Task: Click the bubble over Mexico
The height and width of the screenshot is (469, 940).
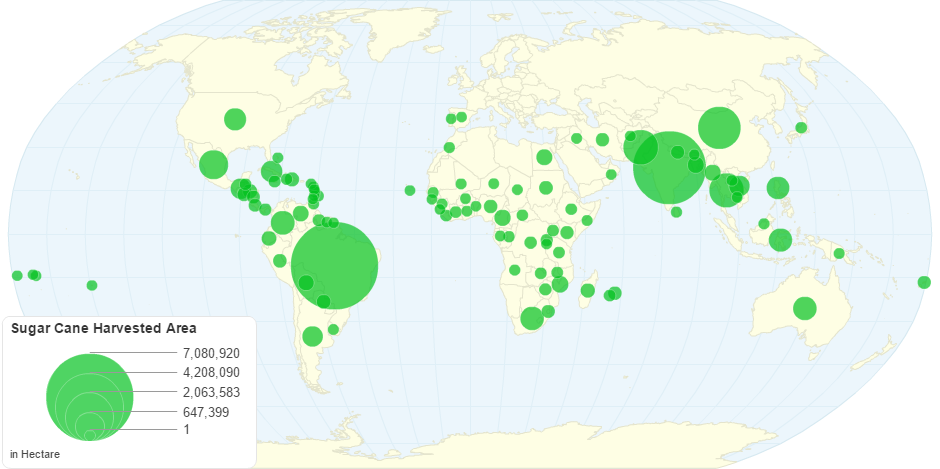Action: point(213,164)
